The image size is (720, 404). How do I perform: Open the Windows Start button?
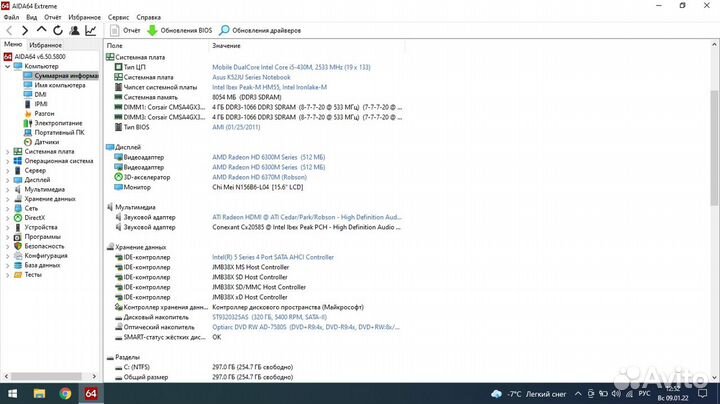12,393
